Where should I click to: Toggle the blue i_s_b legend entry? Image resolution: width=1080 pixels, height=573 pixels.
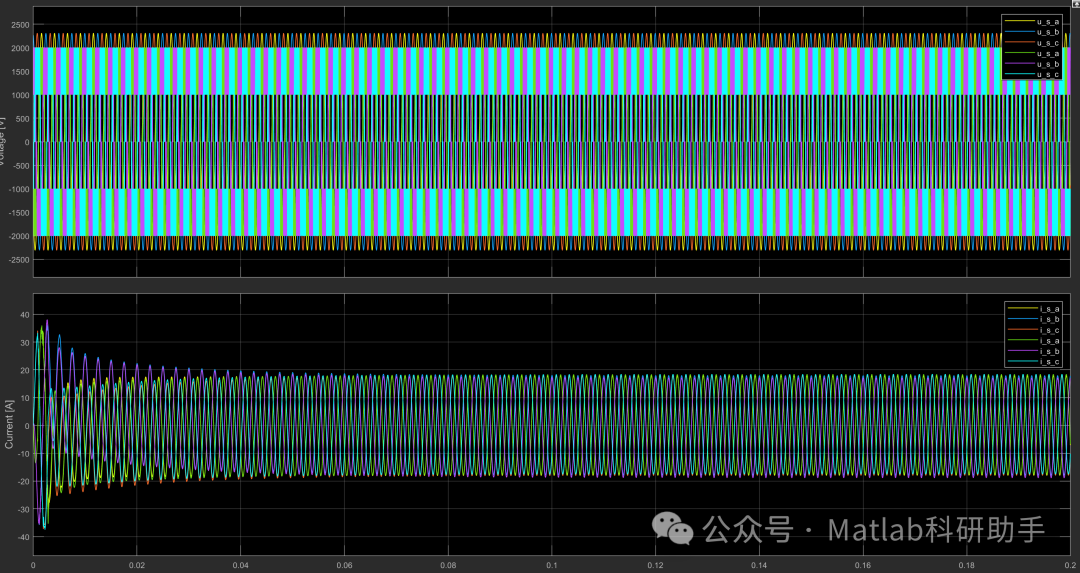pyautogui.click(x=1033, y=320)
